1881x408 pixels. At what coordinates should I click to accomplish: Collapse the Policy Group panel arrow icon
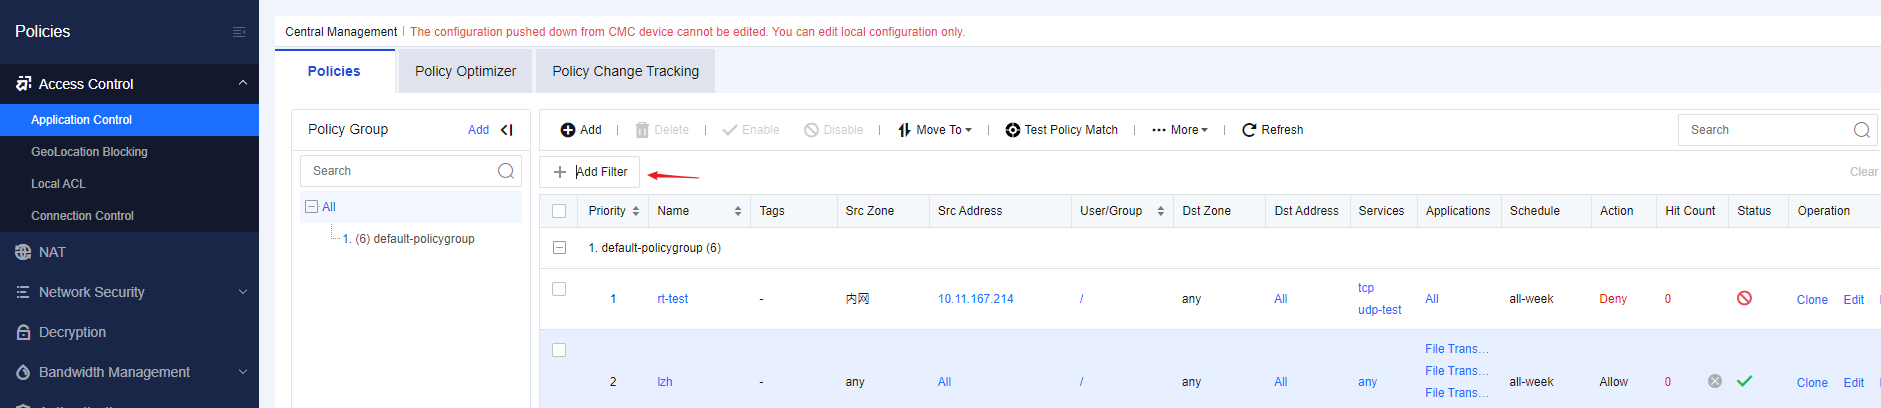click(x=507, y=129)
